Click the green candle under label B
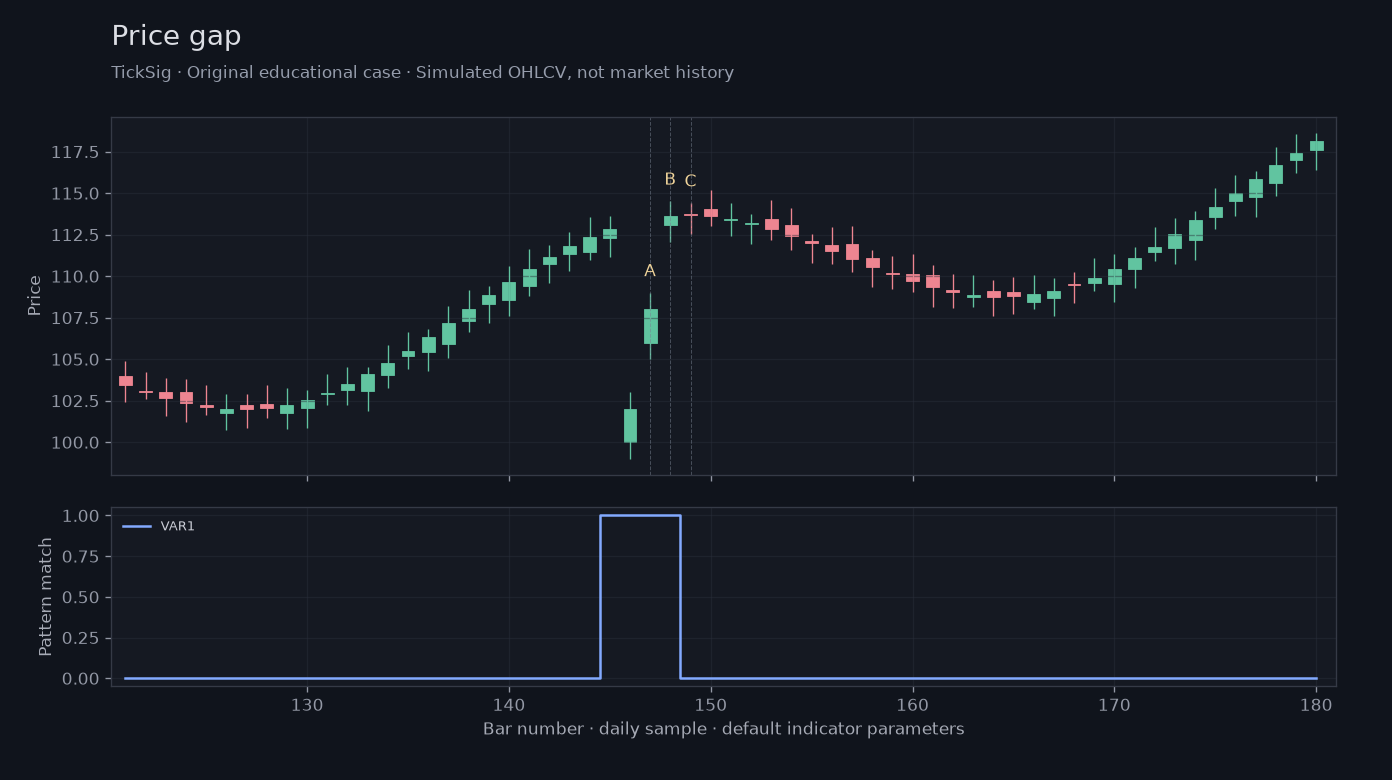 point(670,221)
